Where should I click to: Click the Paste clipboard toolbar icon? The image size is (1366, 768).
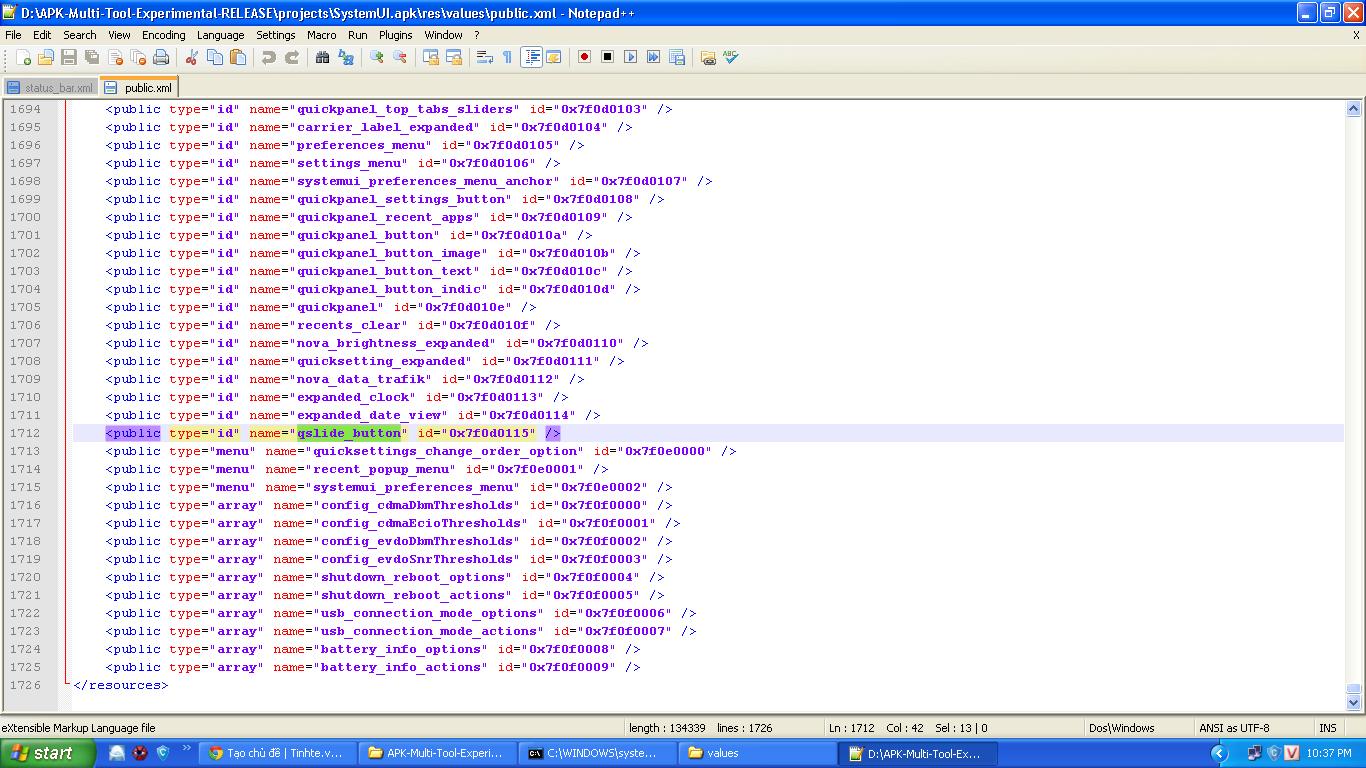[238, 58]
